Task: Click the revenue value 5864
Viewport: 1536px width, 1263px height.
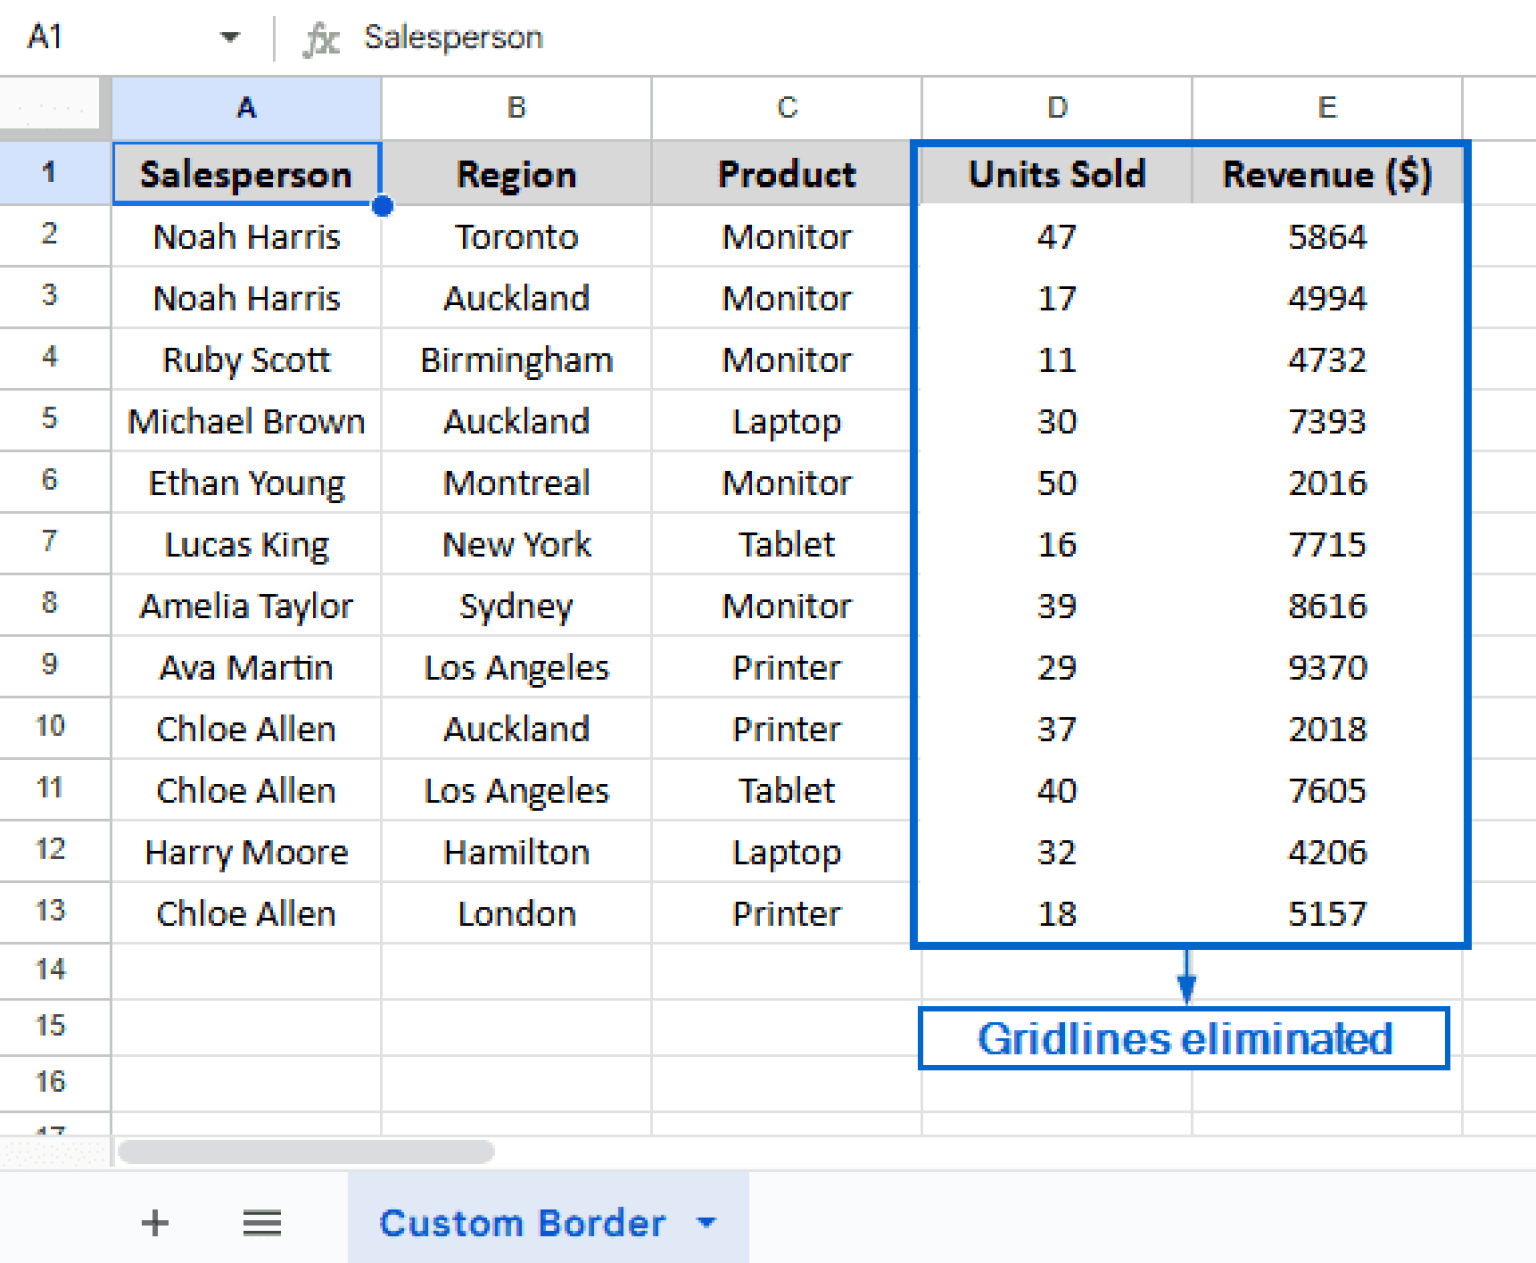Action: [1327, 236]
